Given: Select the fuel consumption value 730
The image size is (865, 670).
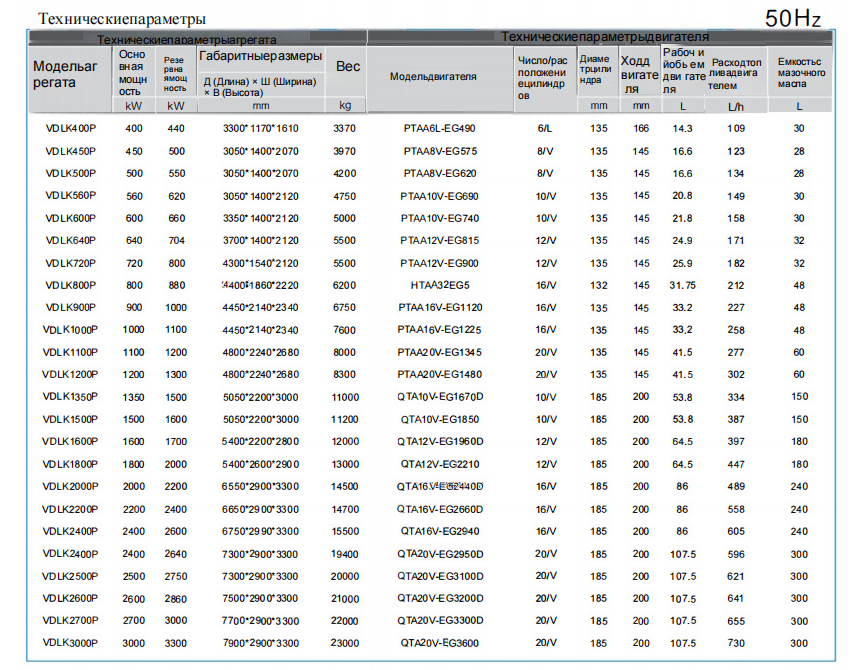Looking at the screenshot, I should pos(736,643).
